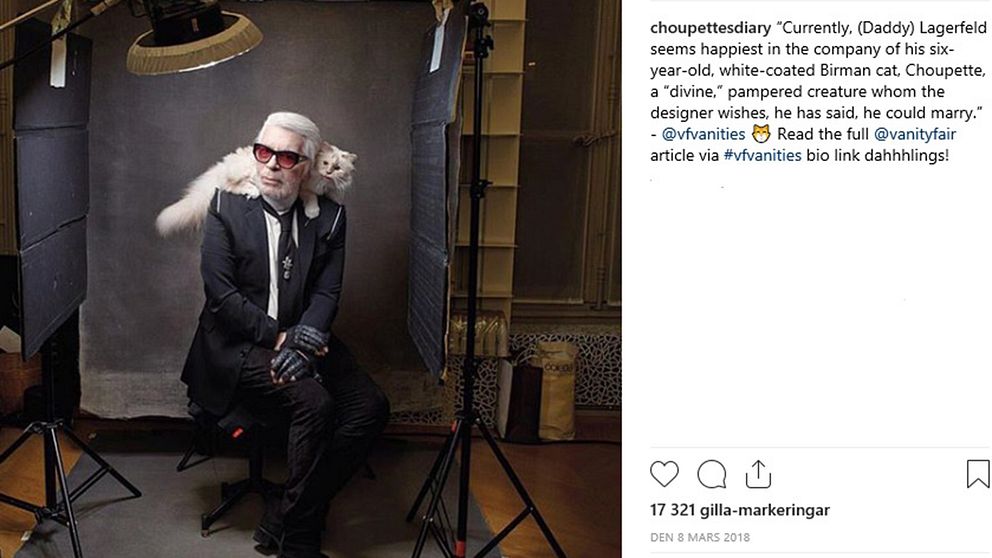This screenshot has width=992, height=558.
Task: Click the brooch on the black tie
Action: pyautogui.click(x=287, y=266)
